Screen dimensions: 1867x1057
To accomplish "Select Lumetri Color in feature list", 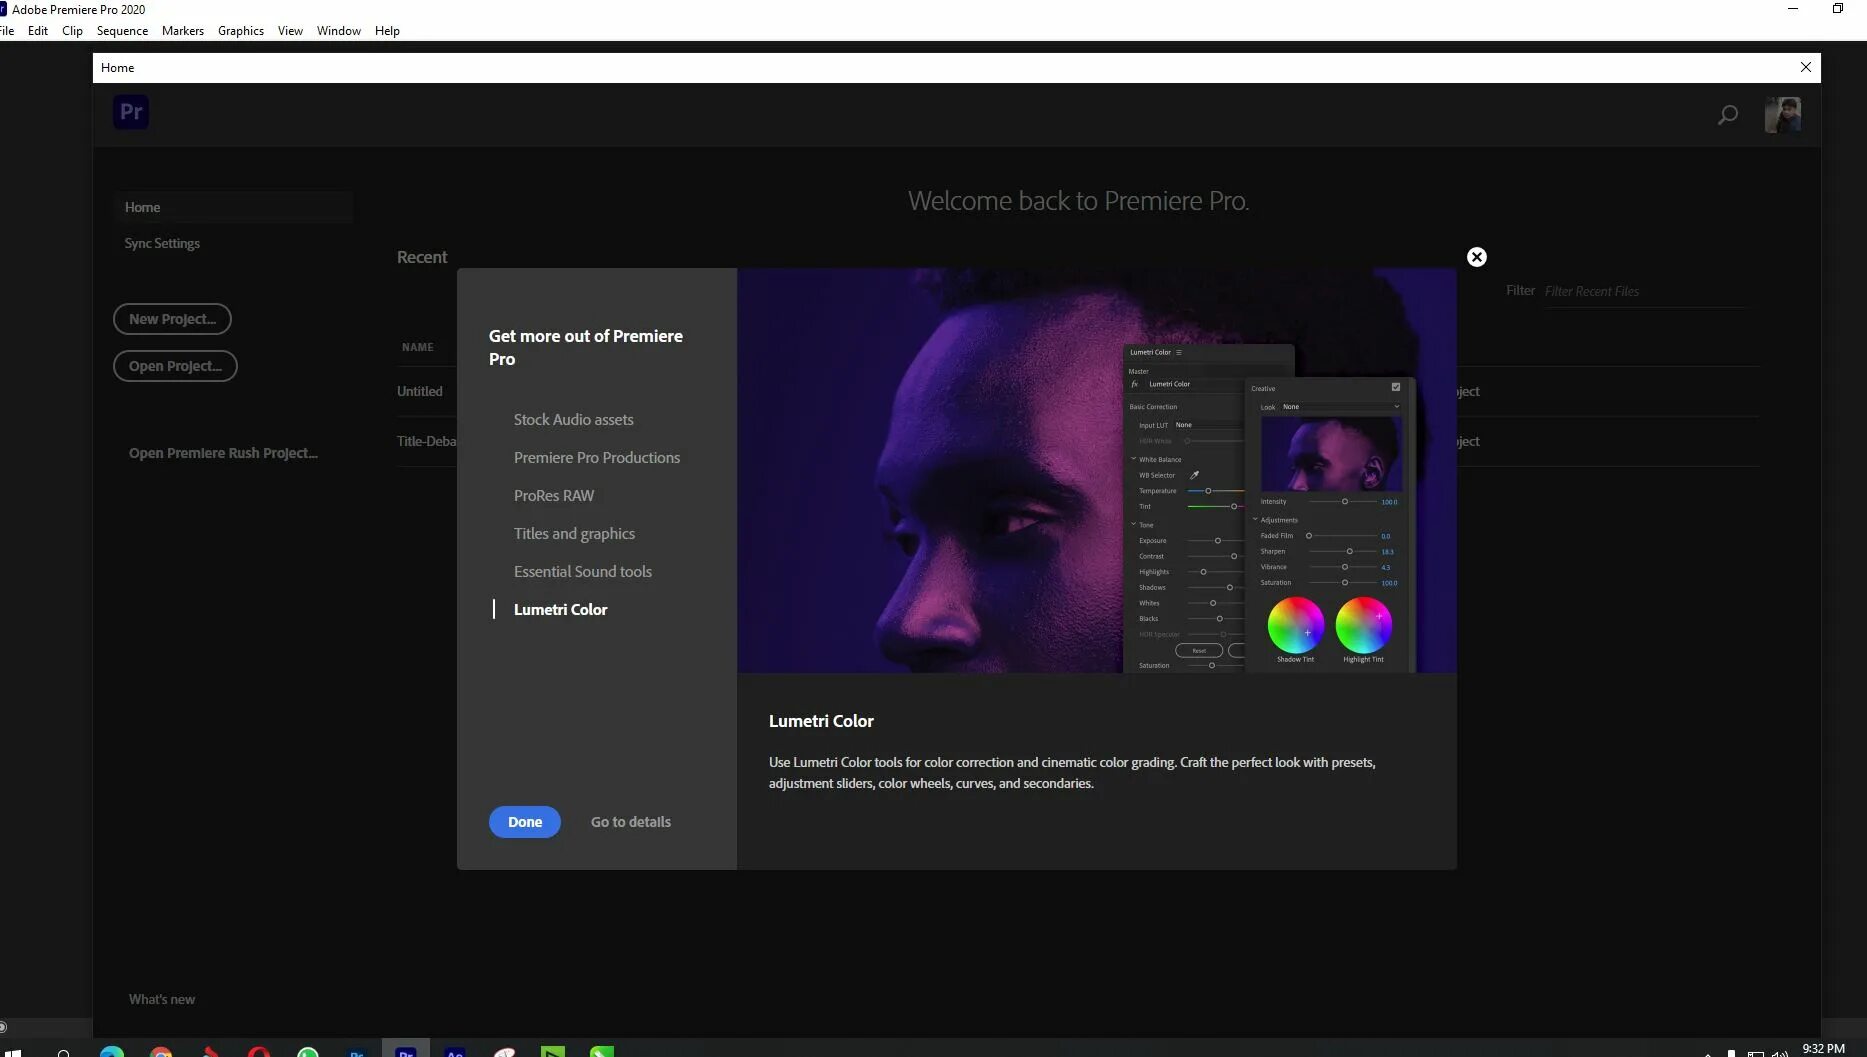I will coord(561,610).
